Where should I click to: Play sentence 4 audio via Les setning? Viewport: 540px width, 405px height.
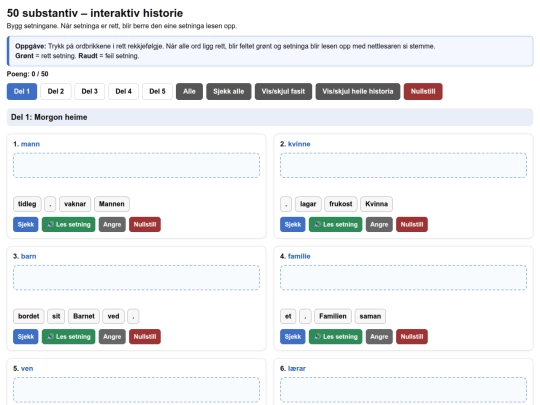(x=335, y=337)
